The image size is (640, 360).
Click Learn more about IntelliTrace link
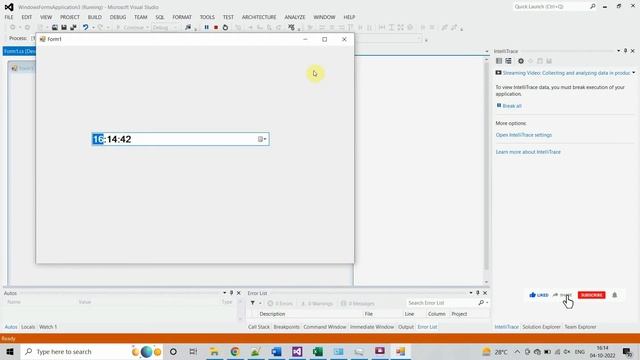pos(528,152)
